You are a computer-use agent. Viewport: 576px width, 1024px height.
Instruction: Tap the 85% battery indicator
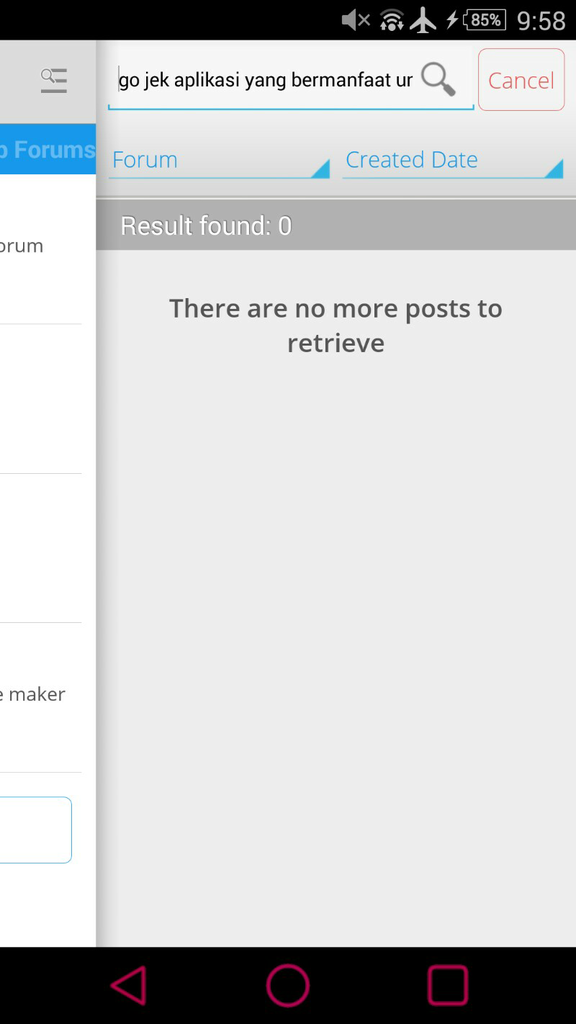[485, 20]
